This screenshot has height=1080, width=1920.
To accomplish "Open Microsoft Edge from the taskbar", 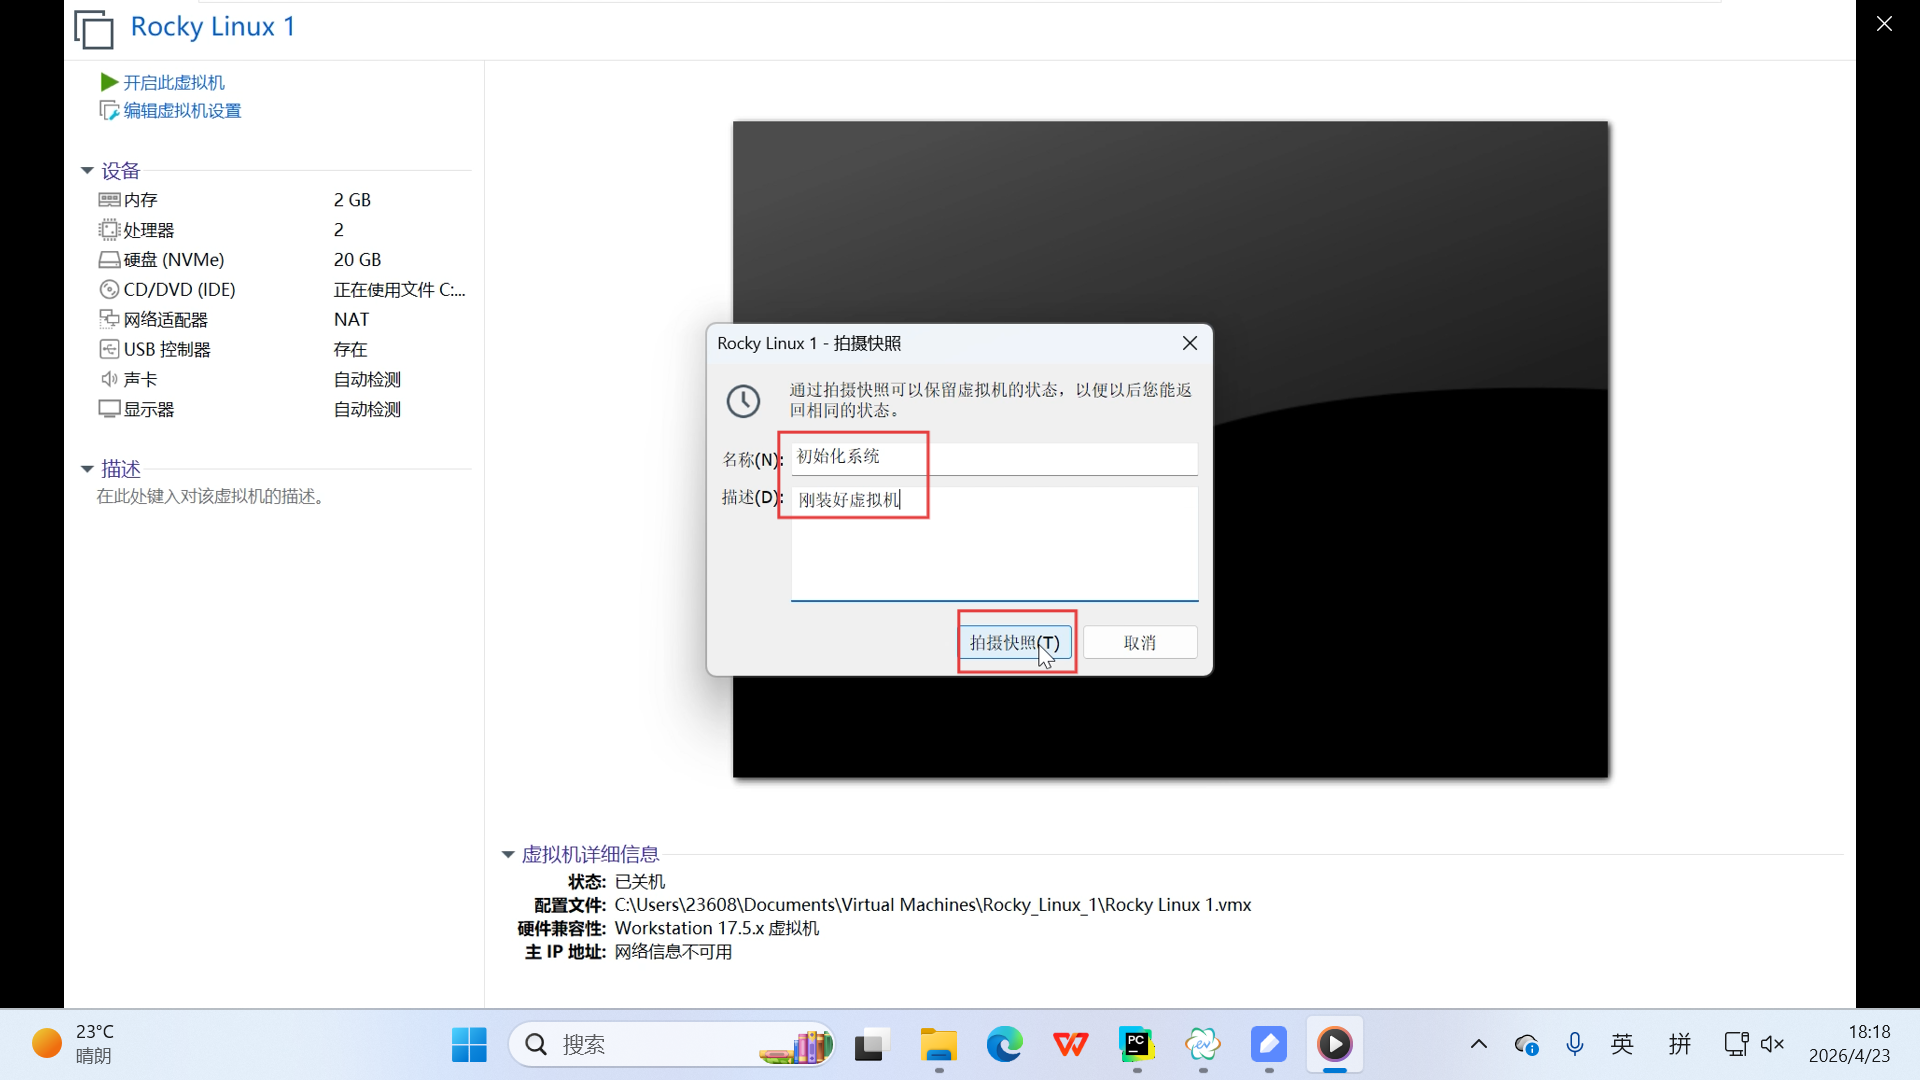I will tap(1004, 1044).
